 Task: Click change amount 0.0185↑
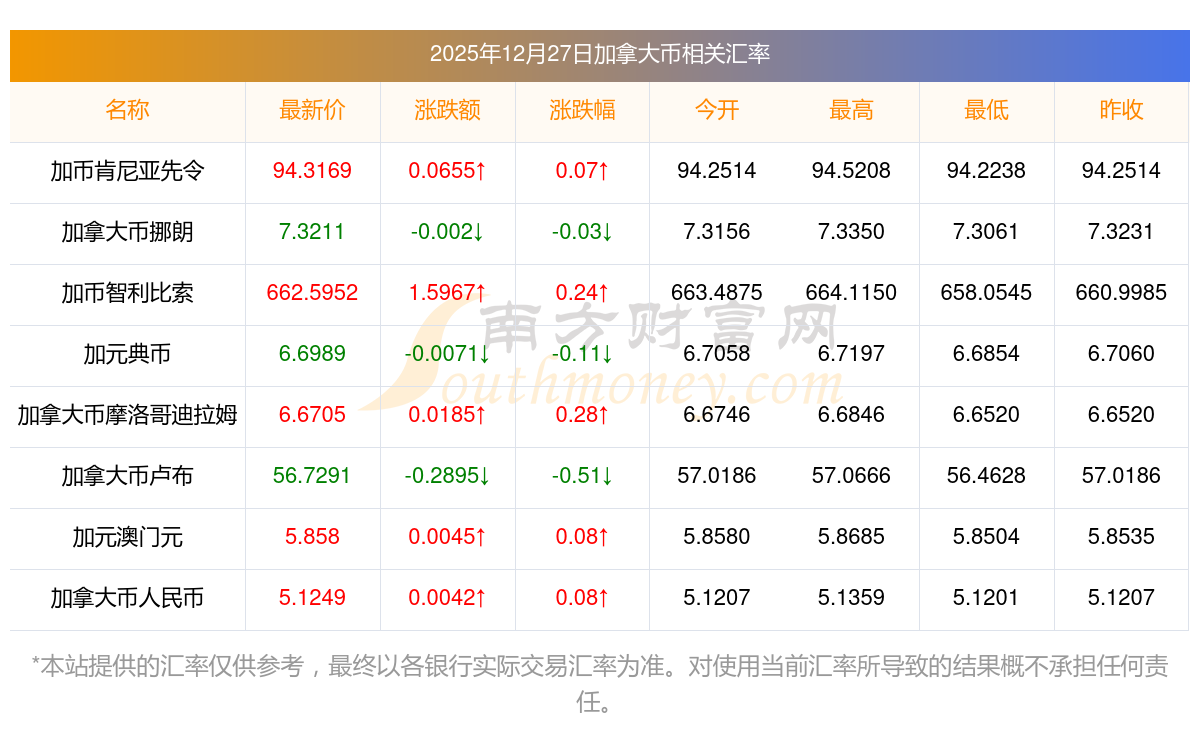(x=447, y=415)
